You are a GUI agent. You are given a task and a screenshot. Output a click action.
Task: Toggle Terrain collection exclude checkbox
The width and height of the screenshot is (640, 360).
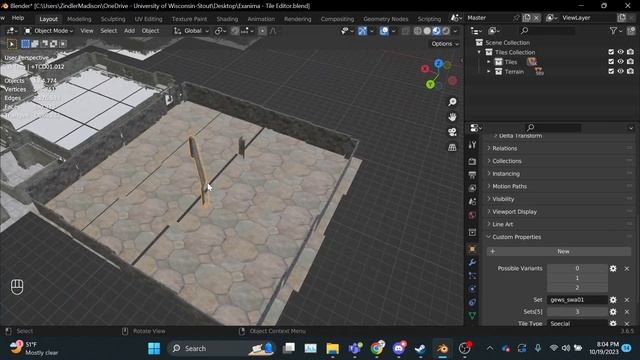click(611, 71)
